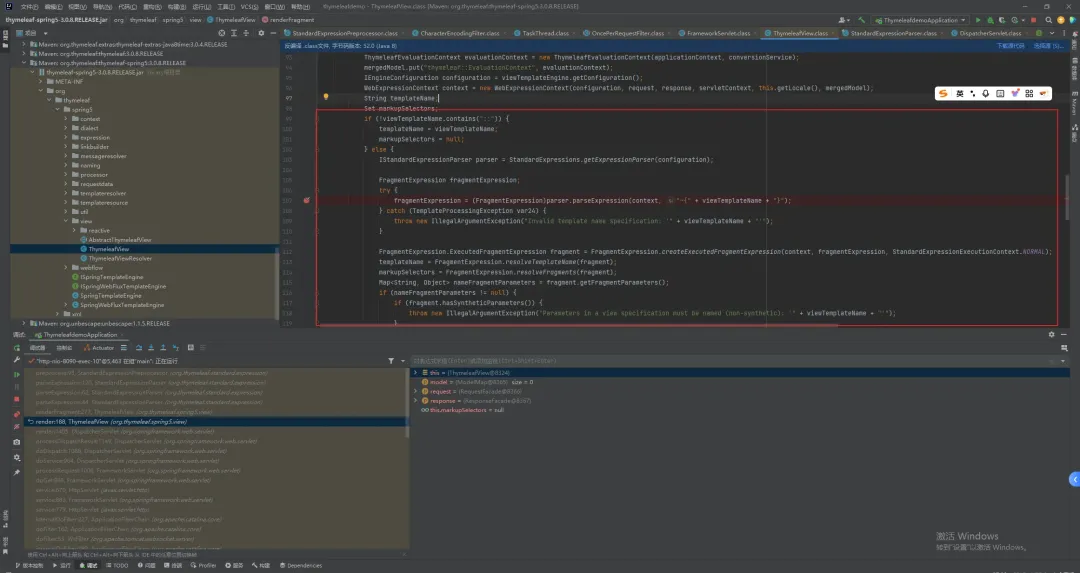The width and height of the screenshot is (1080, 573).
Task: Click Step Out icon in debugger toolbar
Action: click(x=163, y=348)
